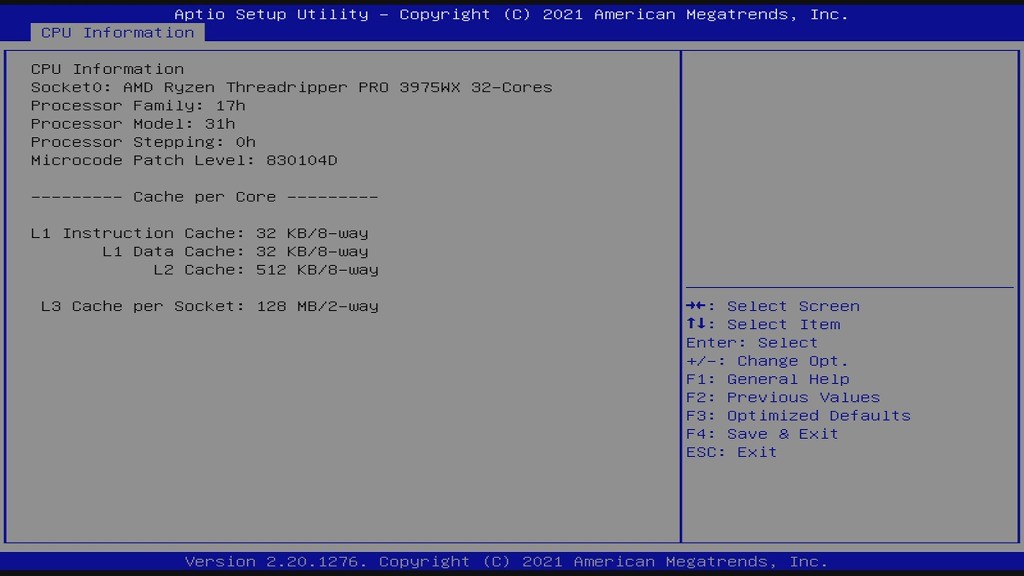The width and height of the screenshot is (1024, 576).
Task: Click the L1 Instruction Cache line
Action: (x=199, y=233)
